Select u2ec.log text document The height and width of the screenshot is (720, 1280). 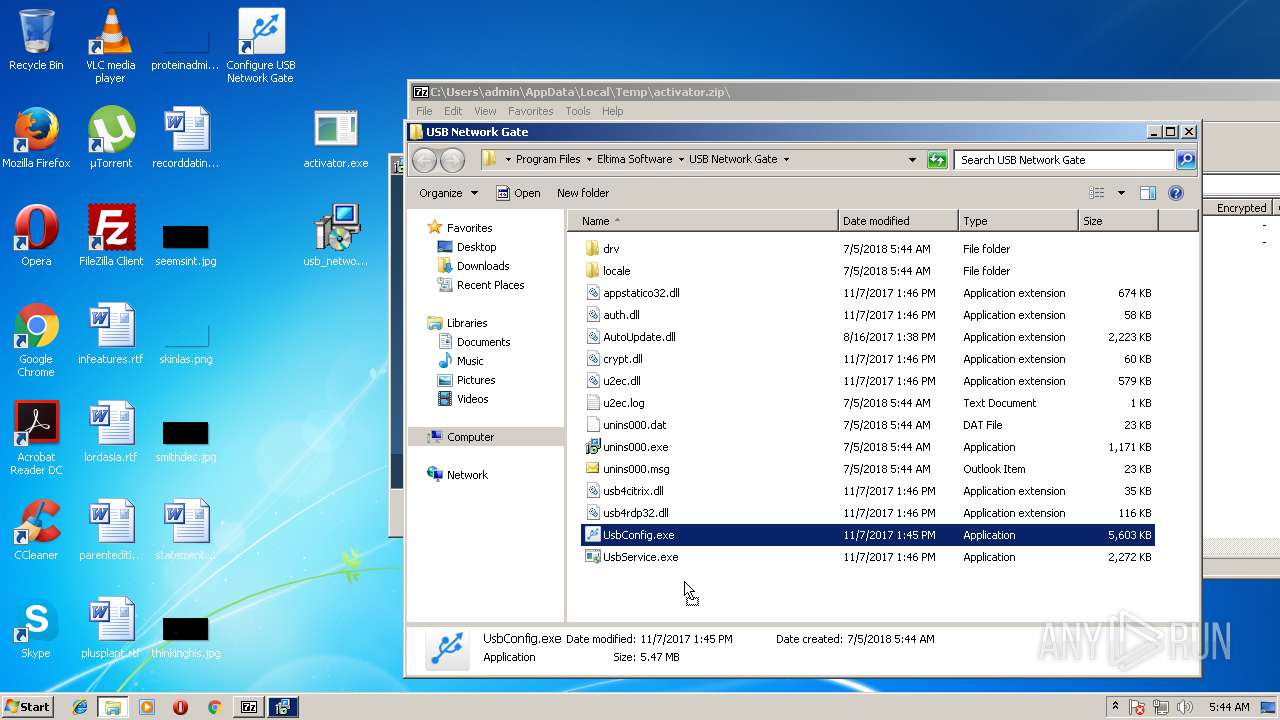point(868,403)
